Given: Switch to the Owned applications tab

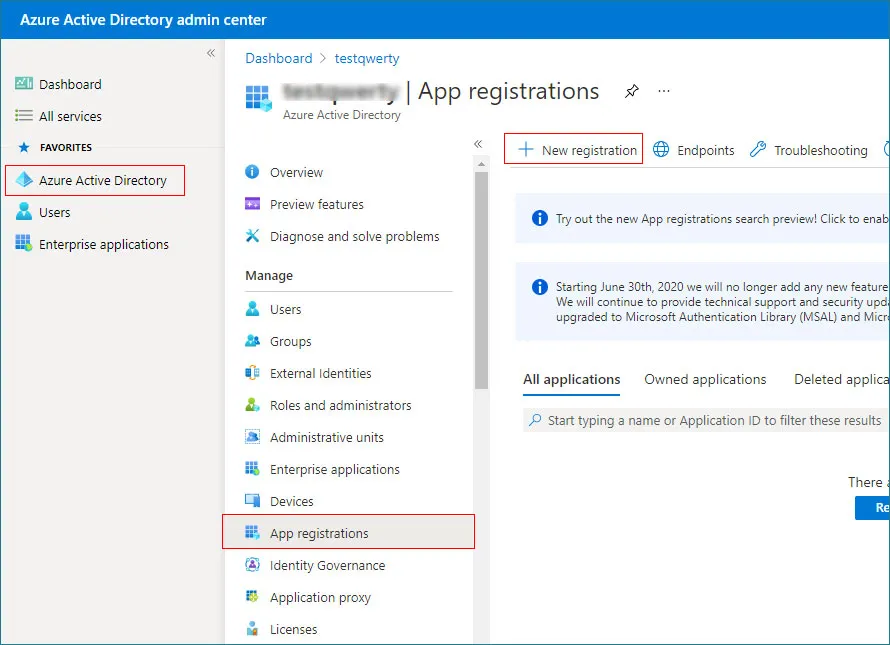Looking at the screenshot, I should click(x=705, y=380).
